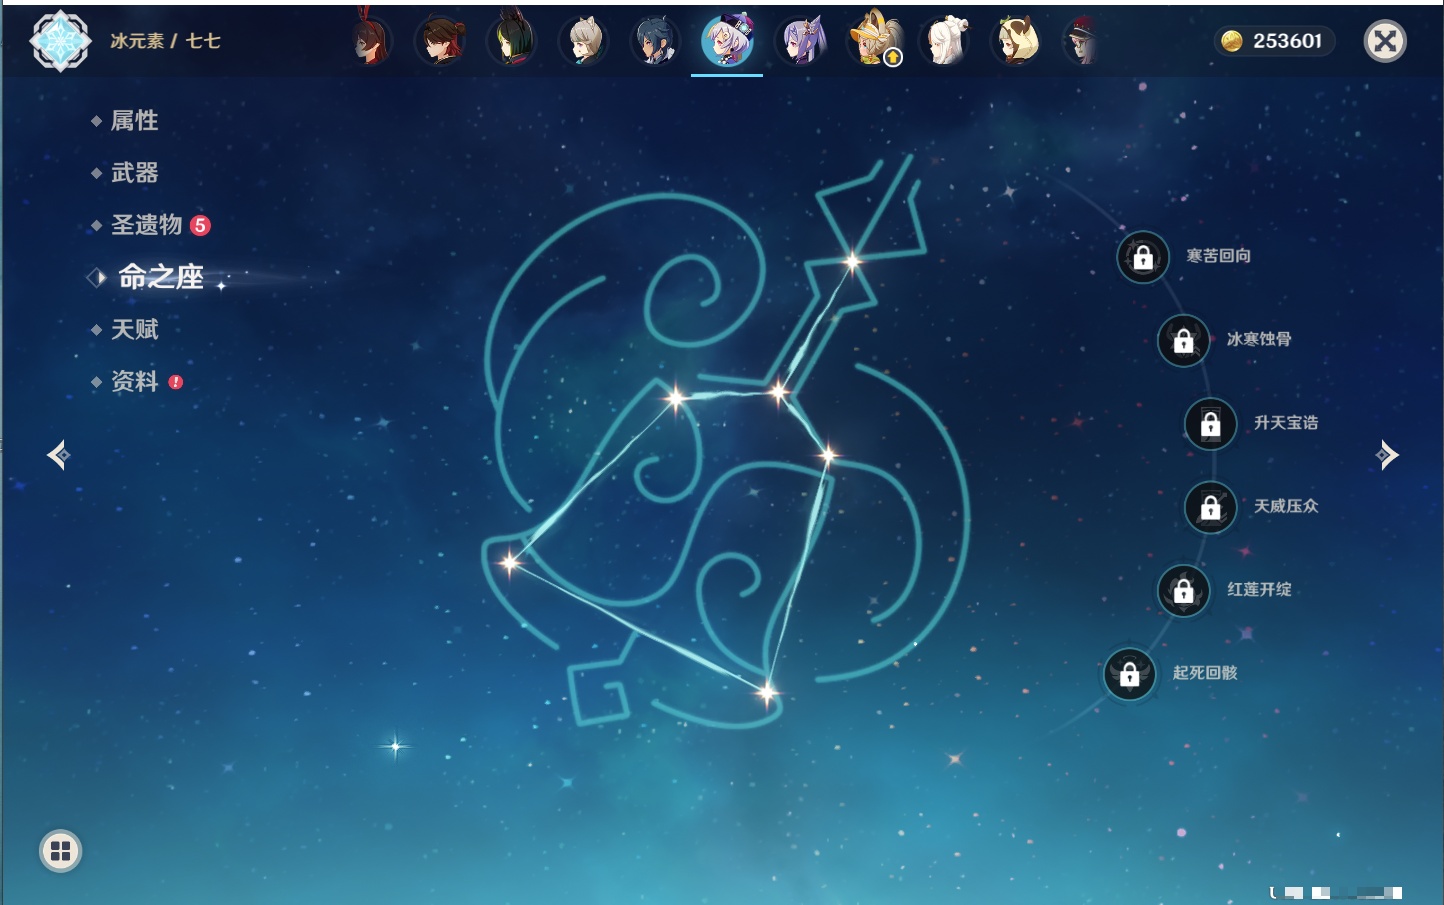This screenshot has width=1444, height=905.
Task: Click the 起死回骸 label text
Action: [x=1205, y=673]
